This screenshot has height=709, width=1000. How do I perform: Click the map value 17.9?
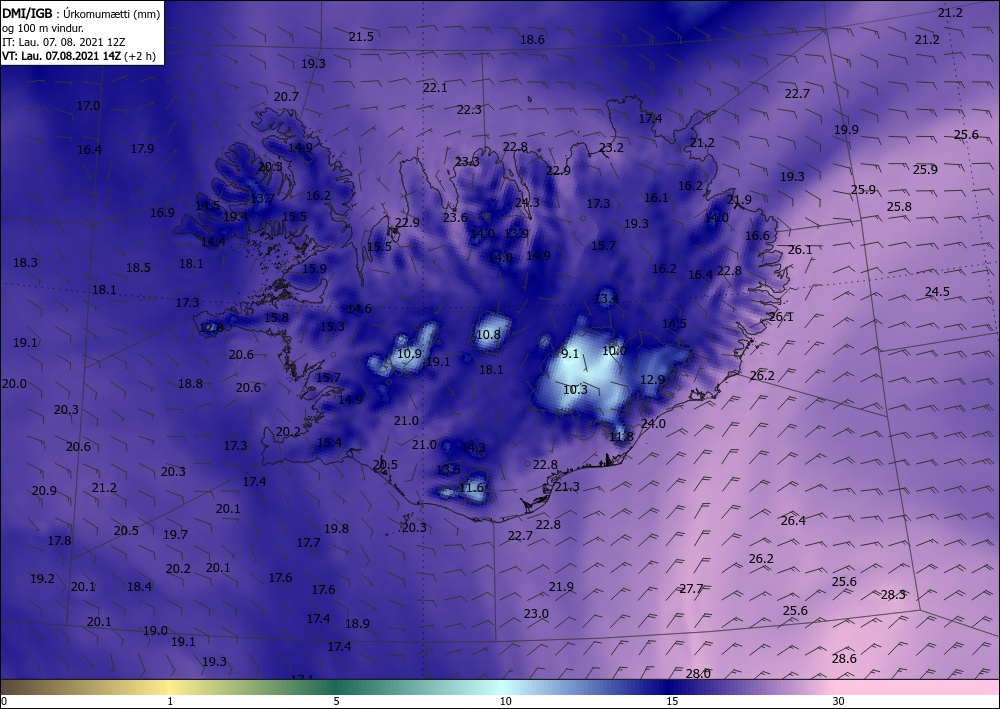[142, 149]
